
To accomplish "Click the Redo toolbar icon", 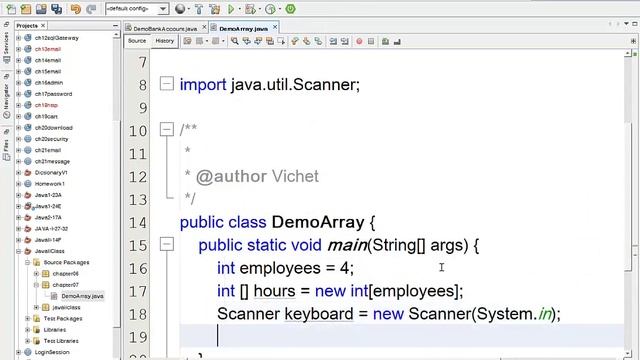I will [x=91, y=9].
